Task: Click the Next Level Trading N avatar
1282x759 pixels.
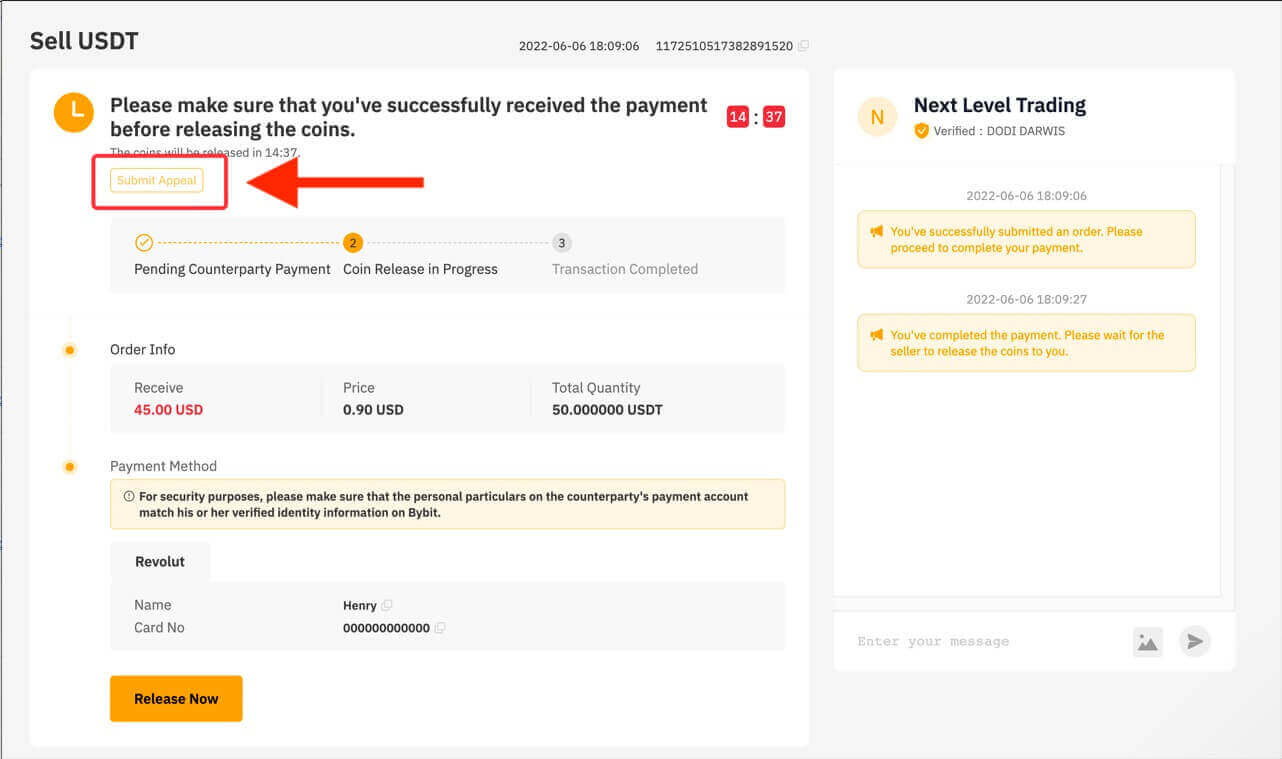Action: pos(877,117)
